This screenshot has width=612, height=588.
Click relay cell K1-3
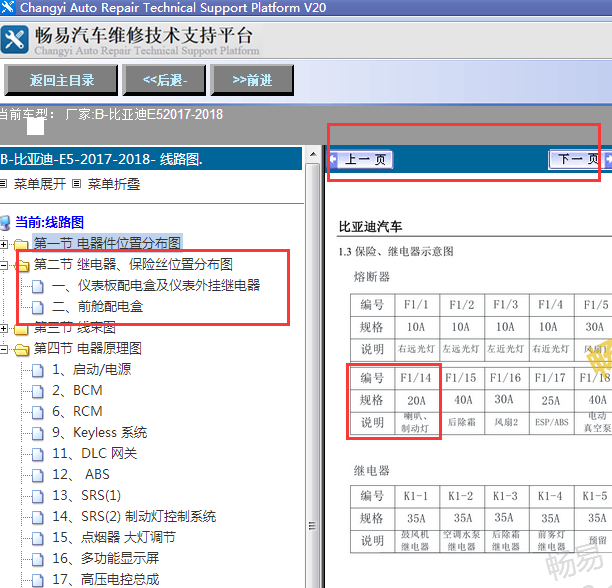pyautogui.click(x=506, y=496)
